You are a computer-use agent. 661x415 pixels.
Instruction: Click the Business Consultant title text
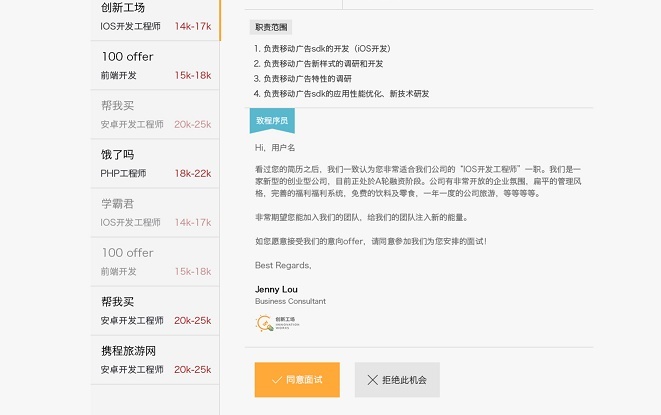tap(290, 301)
